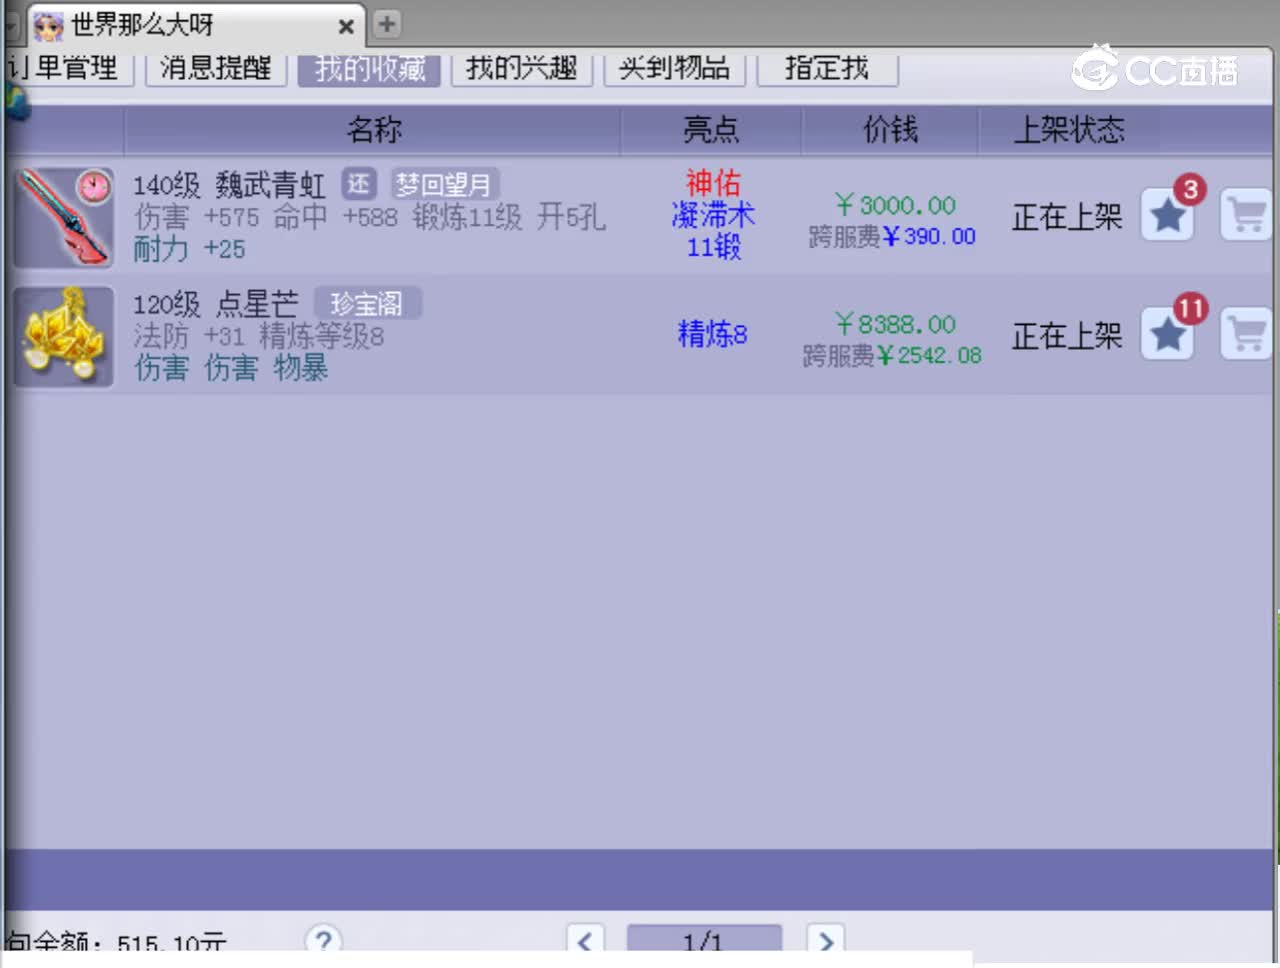Click the 梦回望月 server tag
1280x968 pixels.
click(x=444, y=184)
